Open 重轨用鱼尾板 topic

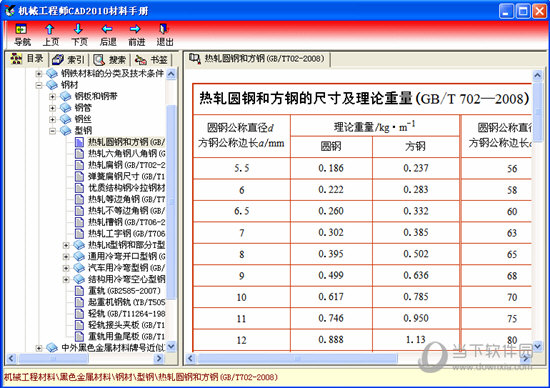[126, 336]
